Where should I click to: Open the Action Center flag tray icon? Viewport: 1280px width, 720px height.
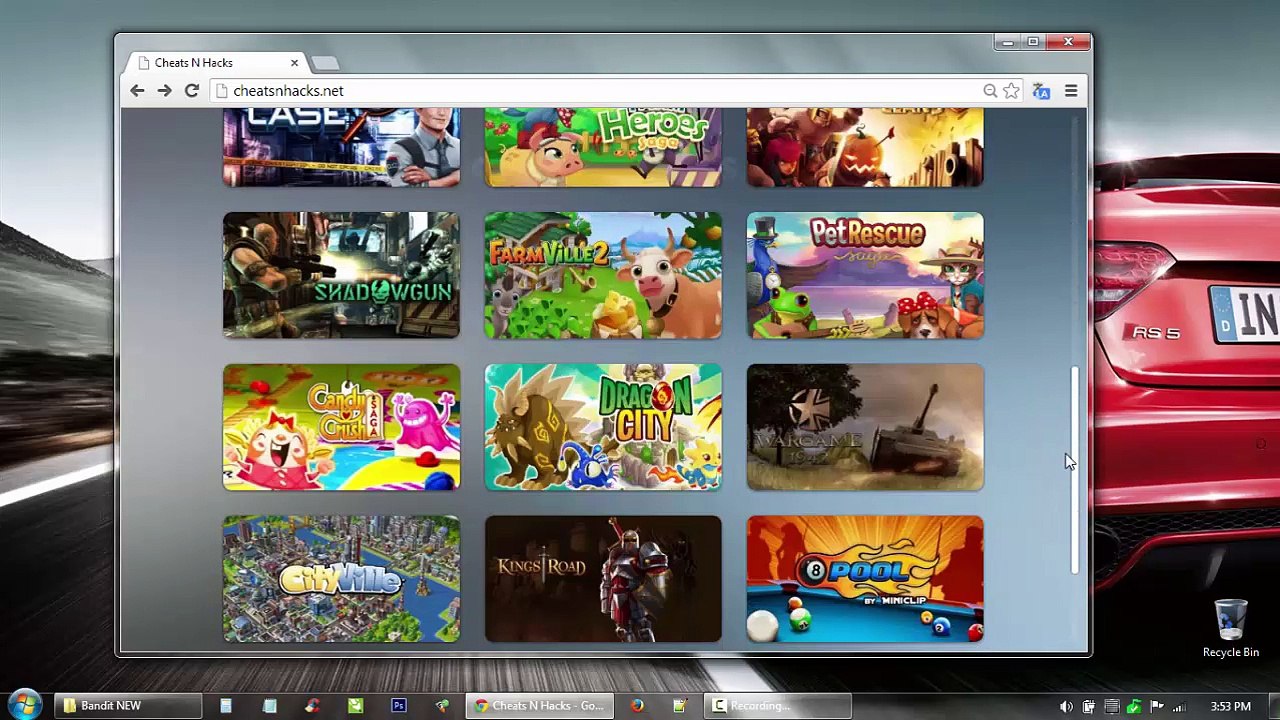(x=1157, y=707)
